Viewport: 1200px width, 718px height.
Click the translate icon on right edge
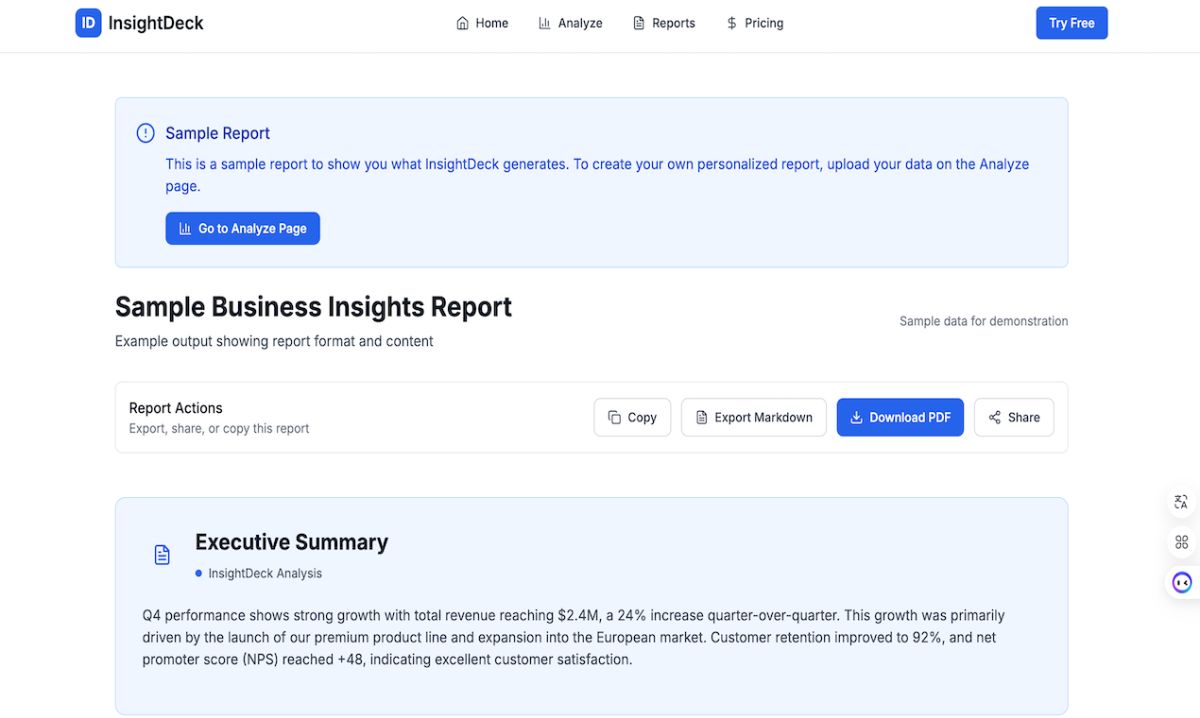[1181, 502]
